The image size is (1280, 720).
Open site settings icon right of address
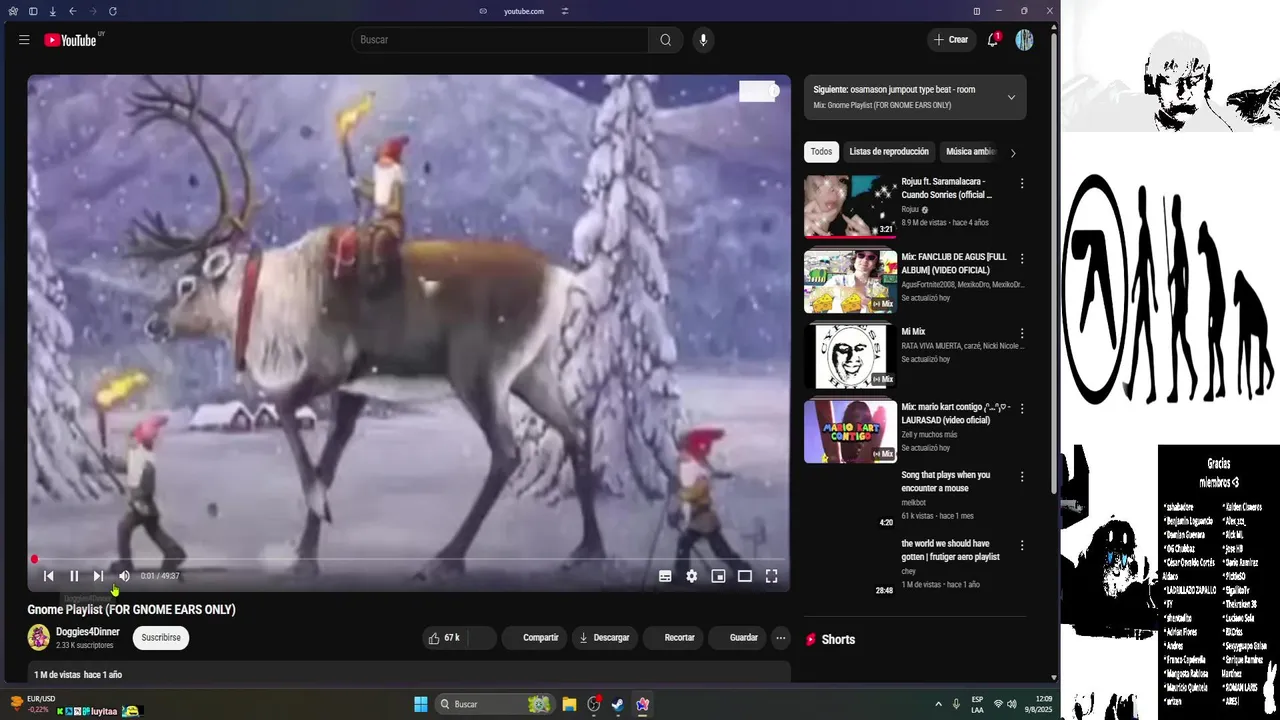point(565,11)
